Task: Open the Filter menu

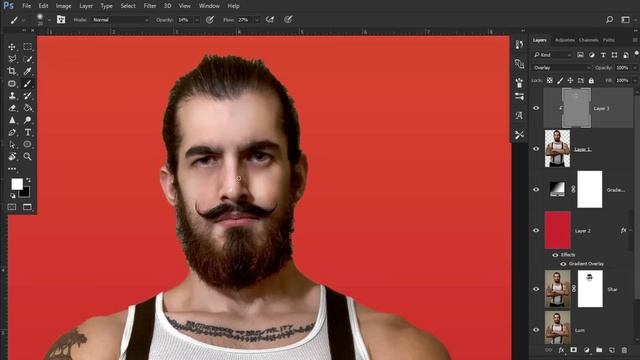Action: [x=150, y=6]
